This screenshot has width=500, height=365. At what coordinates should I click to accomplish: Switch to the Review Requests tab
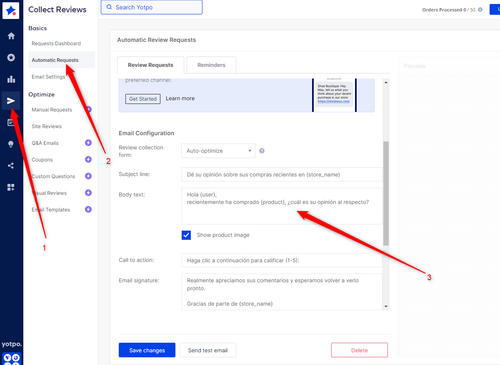coord(150,65)
